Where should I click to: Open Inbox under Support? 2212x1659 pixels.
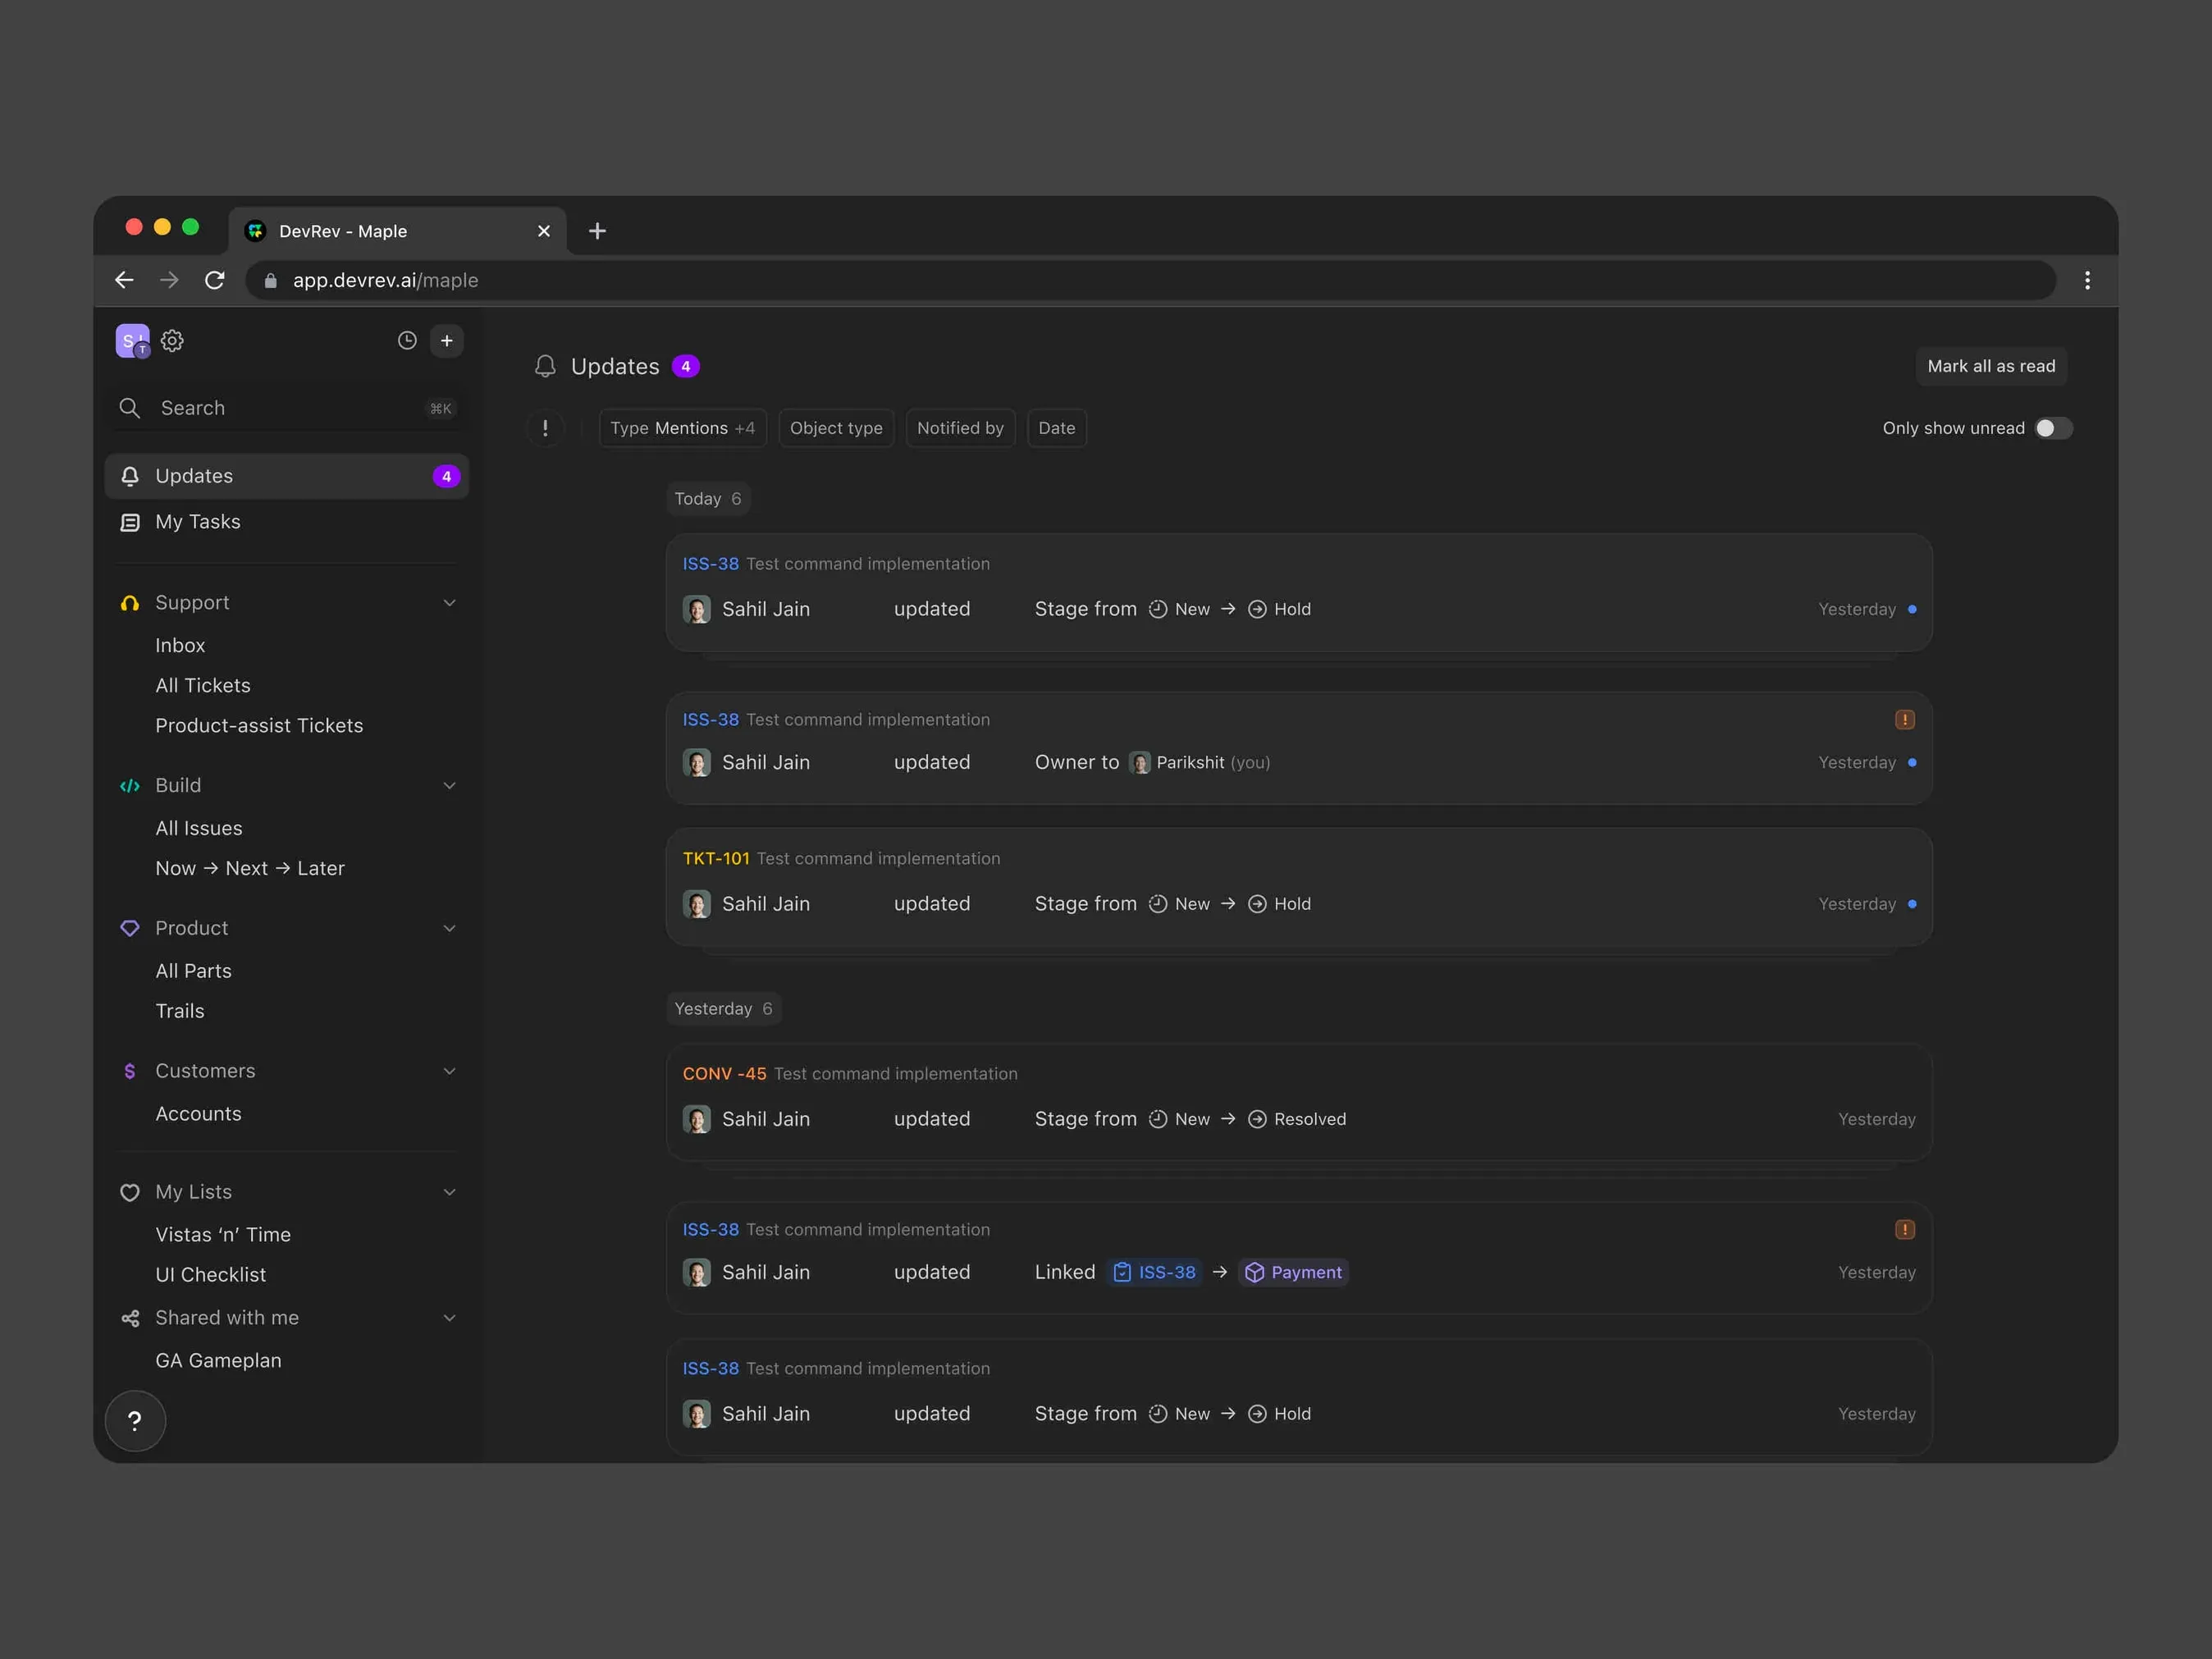pyautogui.click(x=180, y=646)
